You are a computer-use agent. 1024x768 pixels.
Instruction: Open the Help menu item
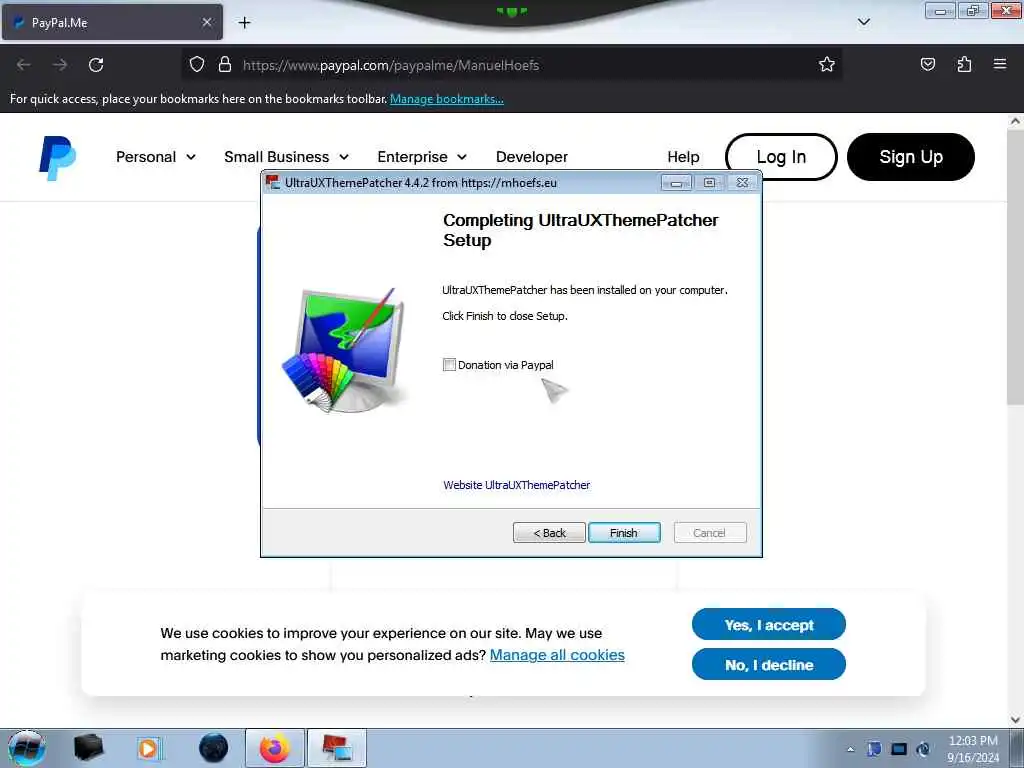[683, 157]
